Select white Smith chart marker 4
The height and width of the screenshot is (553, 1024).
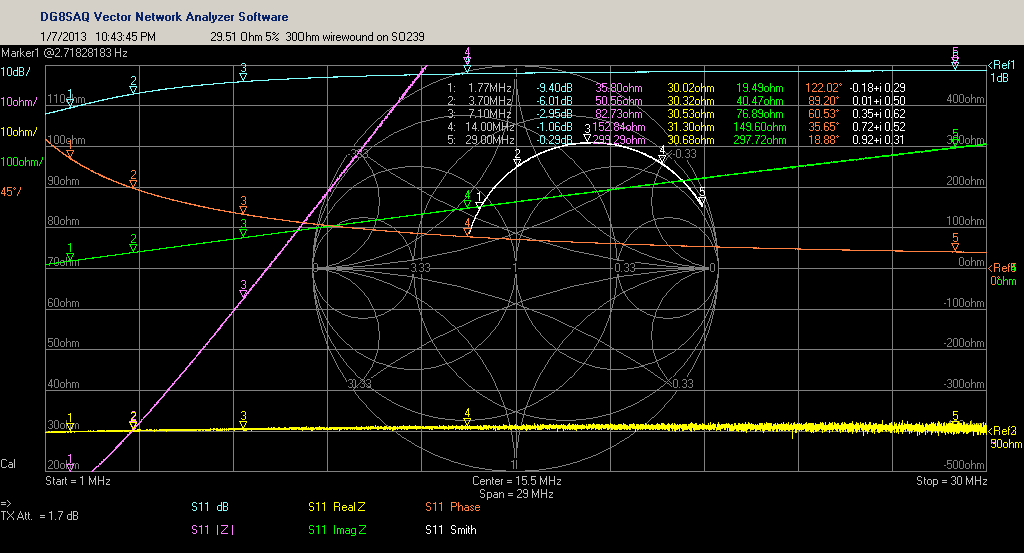pyautogui.click(x=662, y=154)
